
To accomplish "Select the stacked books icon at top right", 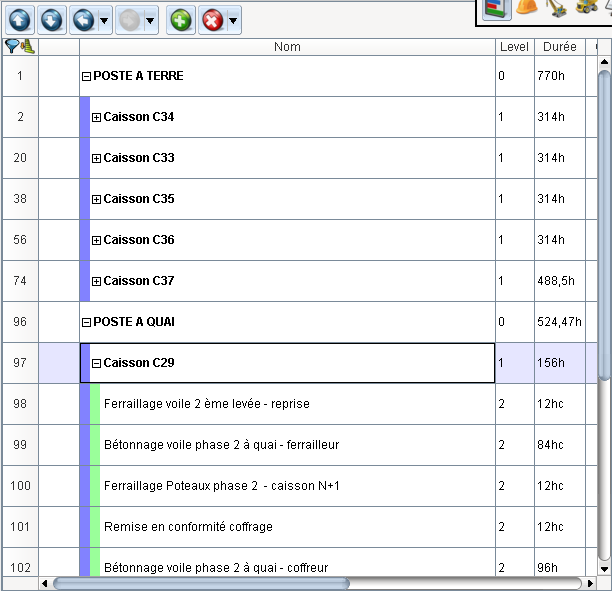I will tap(493, 8).
